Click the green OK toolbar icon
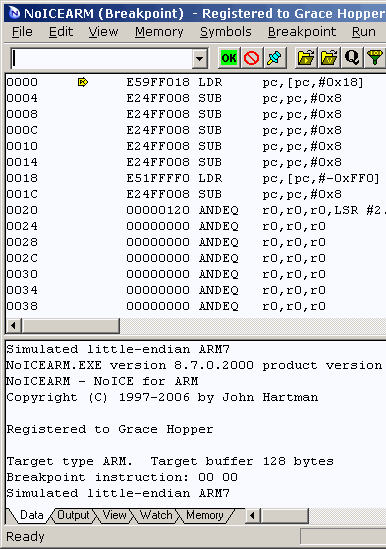This screenshot has height=549, width=386. click(x=229, y=58)
